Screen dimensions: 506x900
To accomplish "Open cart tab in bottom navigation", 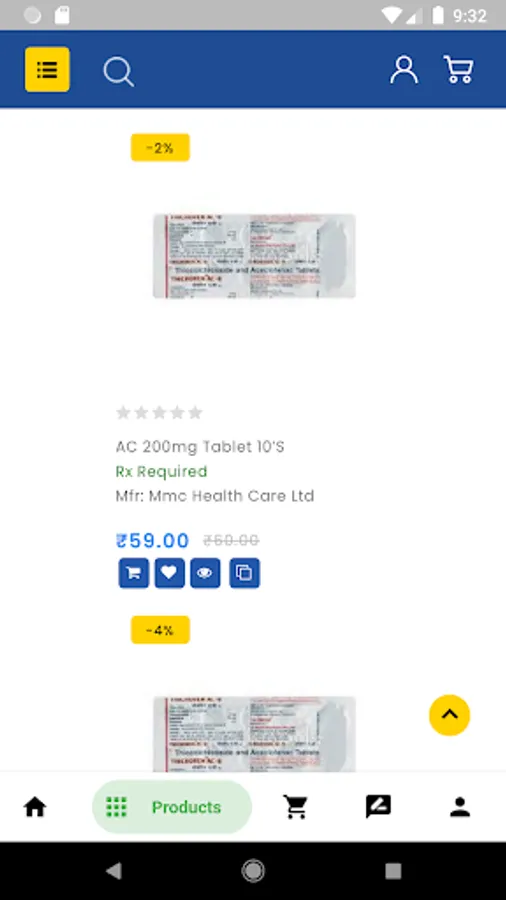I will pyautogui.click(x=296, y=807).
